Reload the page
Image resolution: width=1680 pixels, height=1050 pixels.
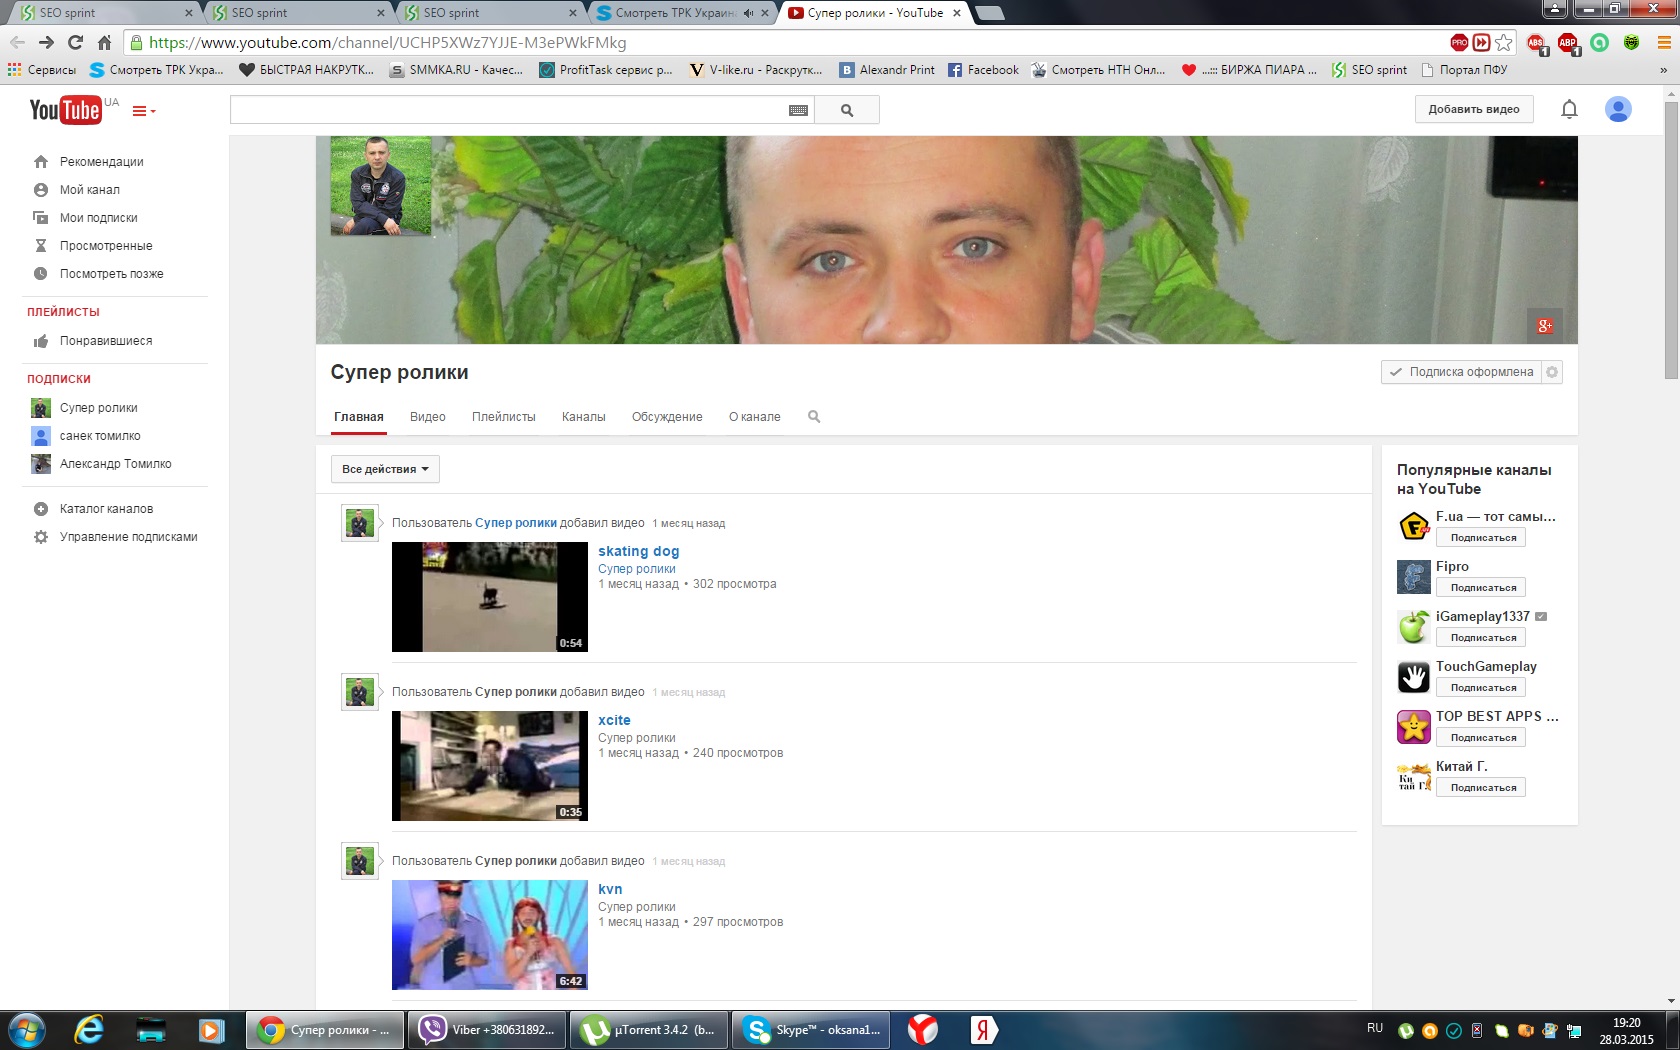(75, 42)
